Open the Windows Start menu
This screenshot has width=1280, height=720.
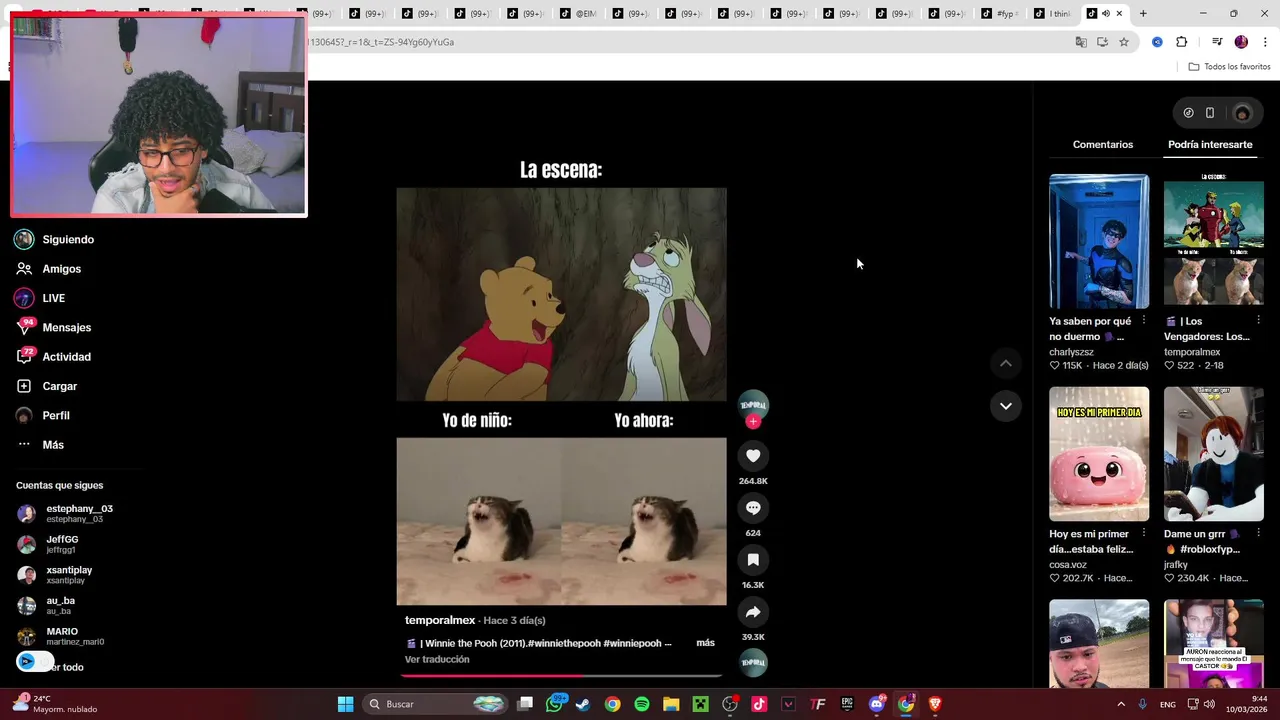click(345, 704)
